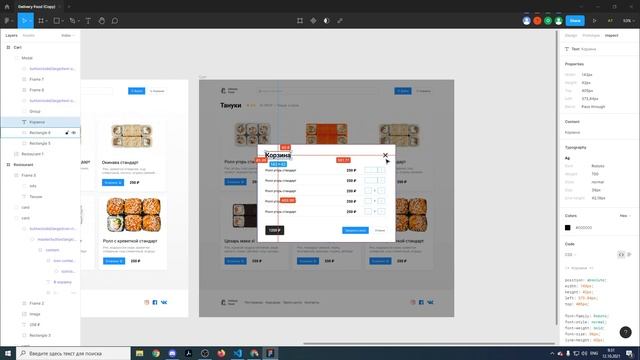Select the Text tool
The height and width of the screenshot is (360, 640).
coord(88,20)
